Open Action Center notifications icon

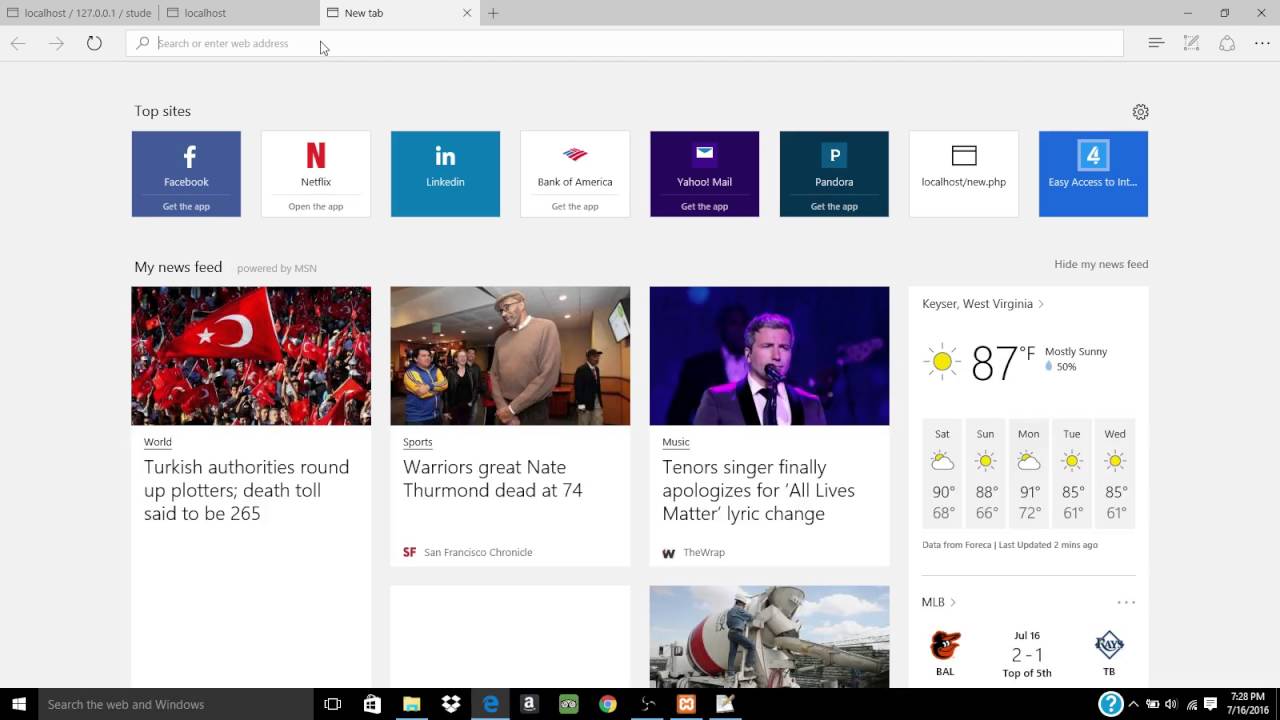coord(1210,704)
